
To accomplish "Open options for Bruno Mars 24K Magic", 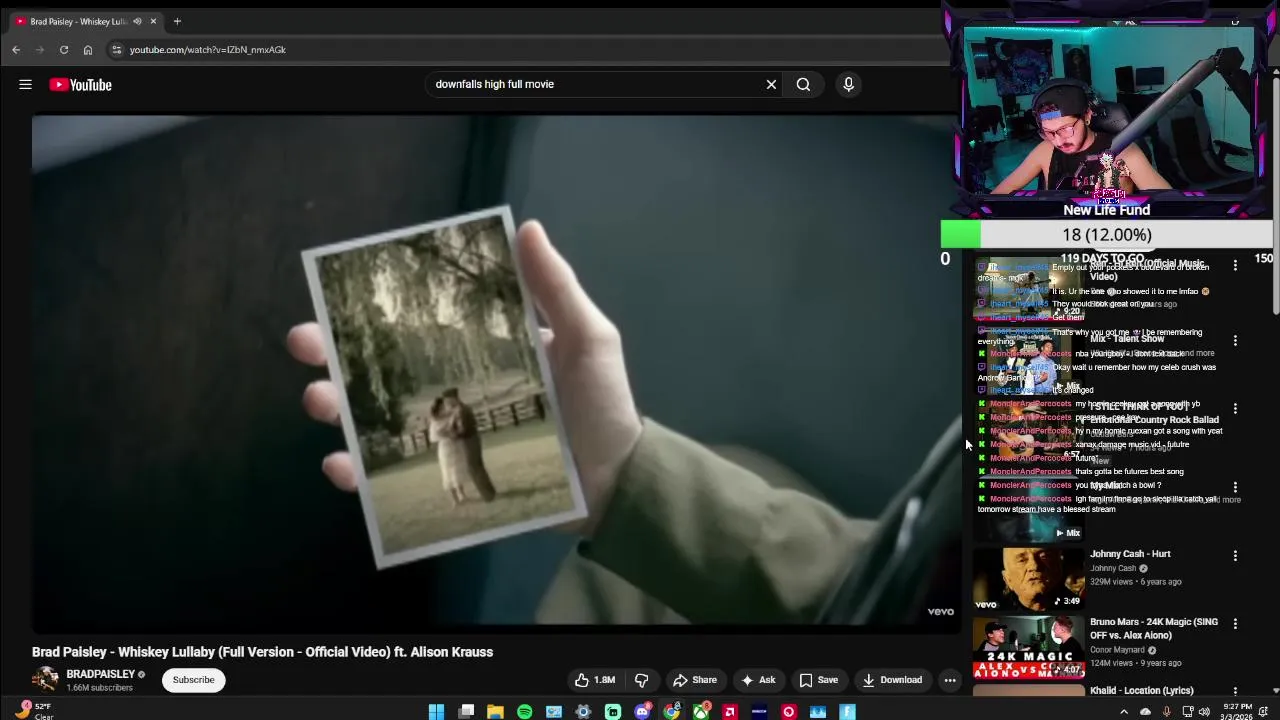I will tap(1235, 624).
